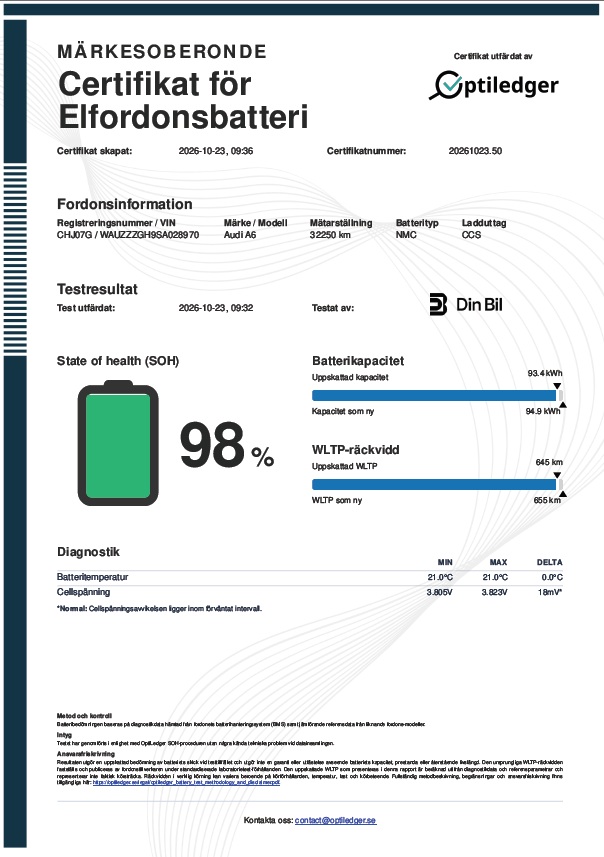Select the 645 km estimated WLTP value

pos(549,462)
